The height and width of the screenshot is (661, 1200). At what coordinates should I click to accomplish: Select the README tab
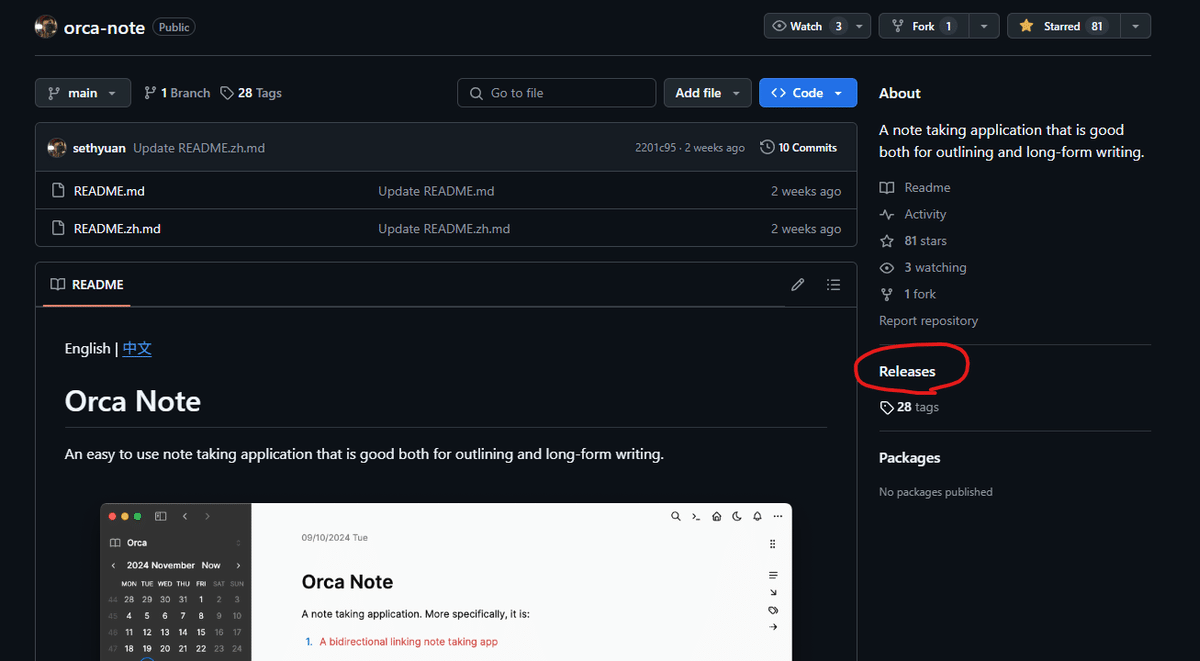88,285
